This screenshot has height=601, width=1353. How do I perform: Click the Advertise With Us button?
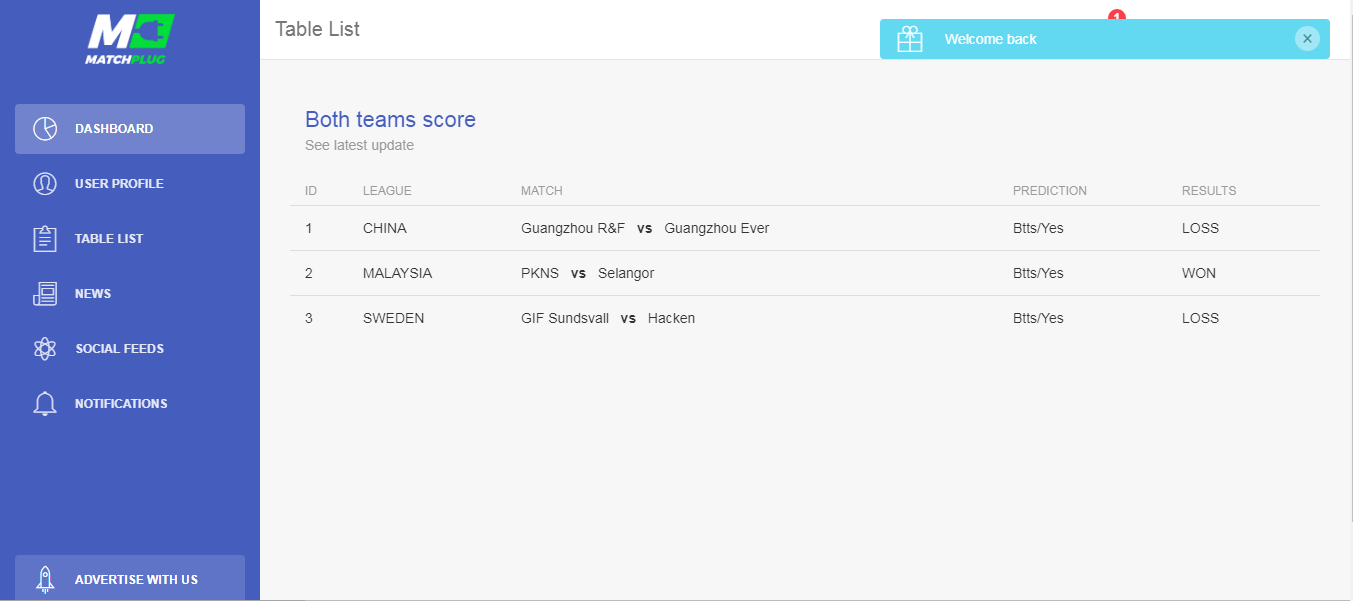(x=130, y=578)
